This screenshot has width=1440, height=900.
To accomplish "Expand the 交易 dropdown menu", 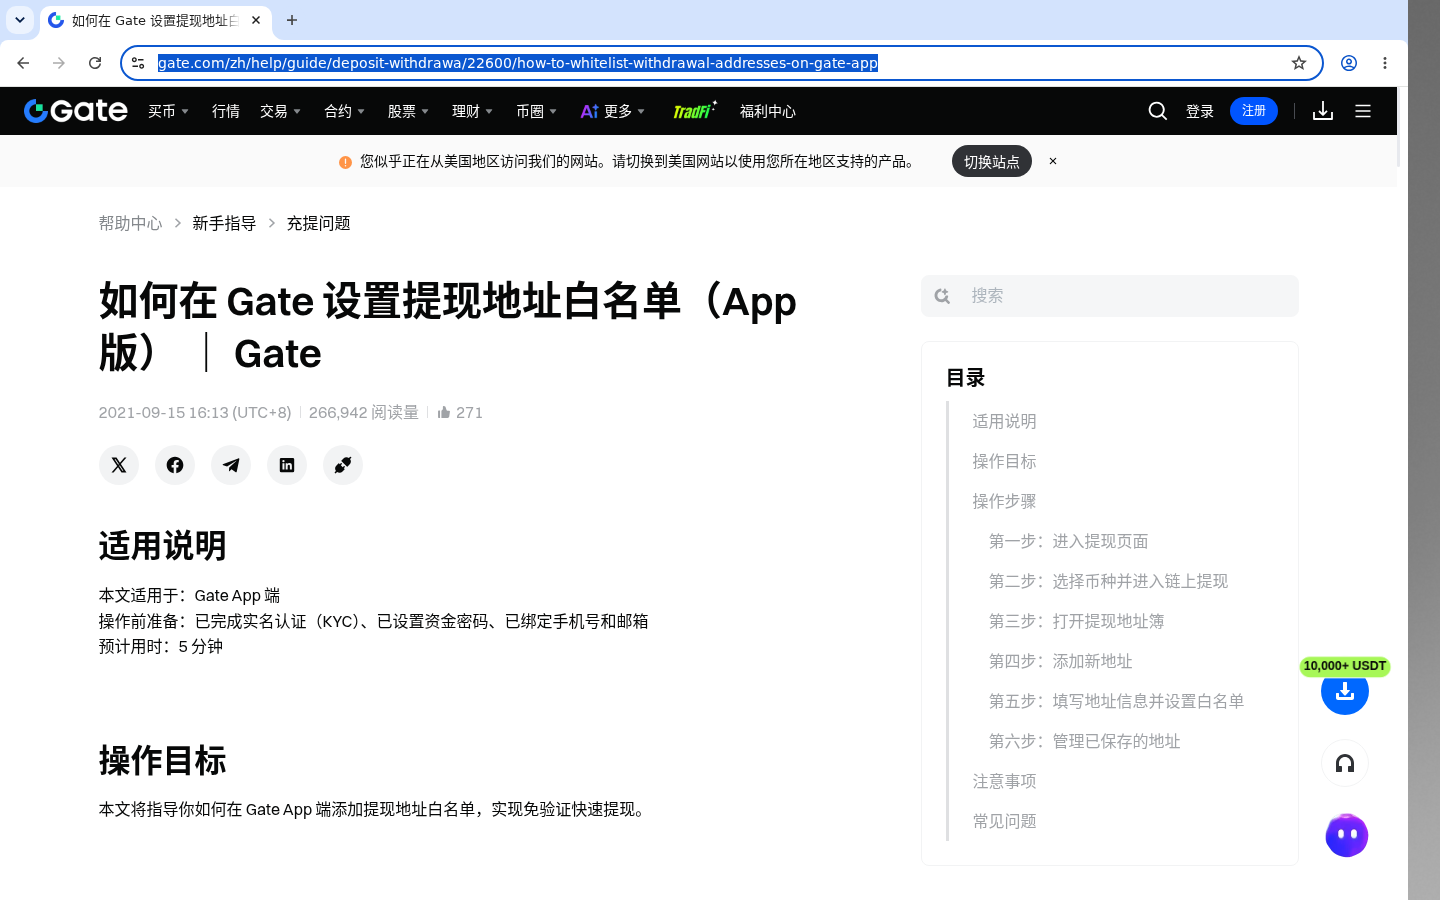I will click(x=281, y=111).
